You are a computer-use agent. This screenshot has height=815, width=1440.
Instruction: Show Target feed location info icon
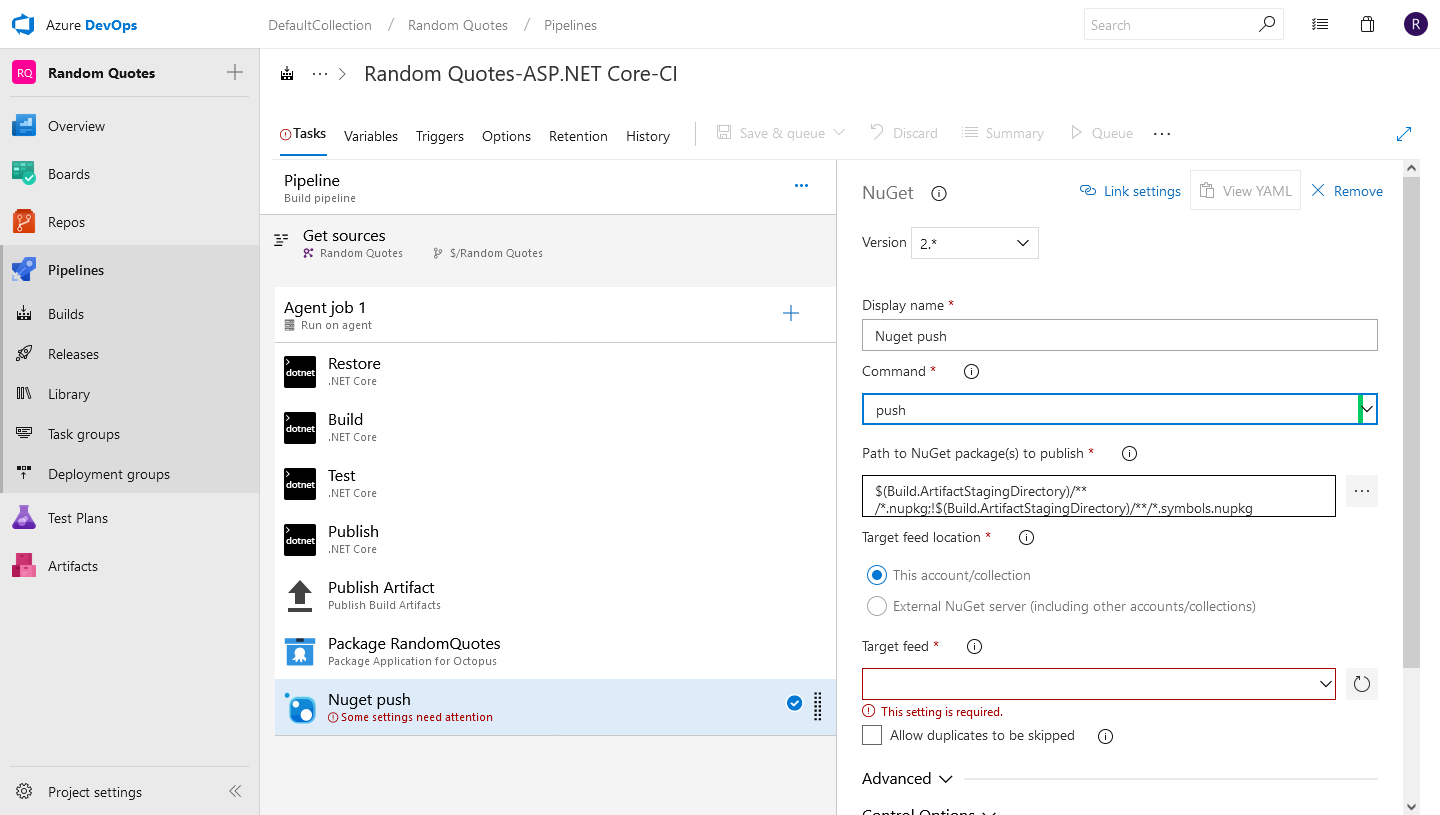click(x=1026, y=538)
